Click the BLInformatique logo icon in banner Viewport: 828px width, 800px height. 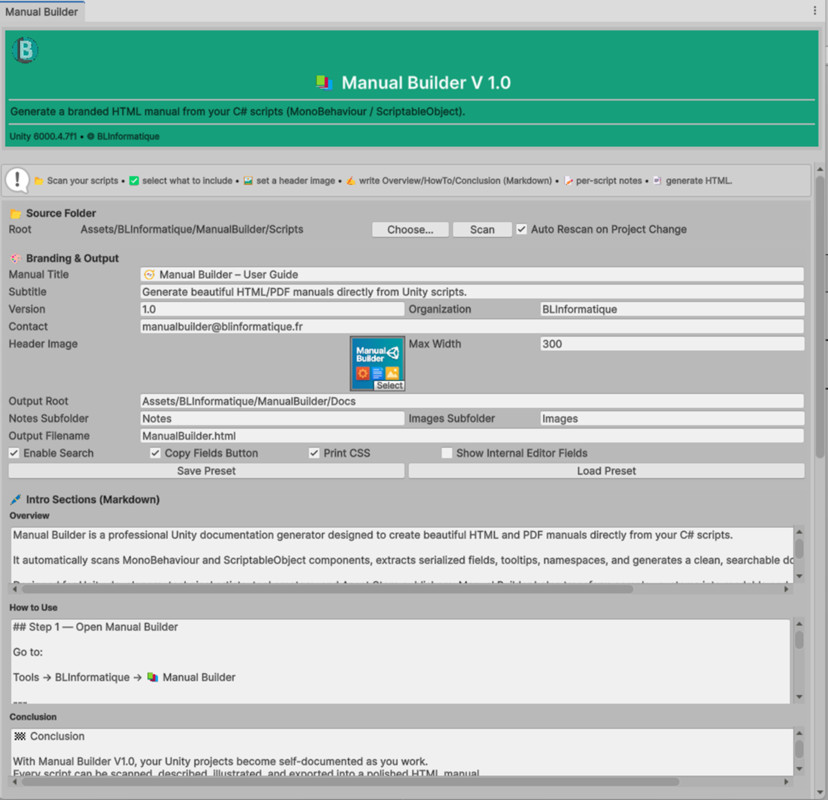click(x=25, y=50)
